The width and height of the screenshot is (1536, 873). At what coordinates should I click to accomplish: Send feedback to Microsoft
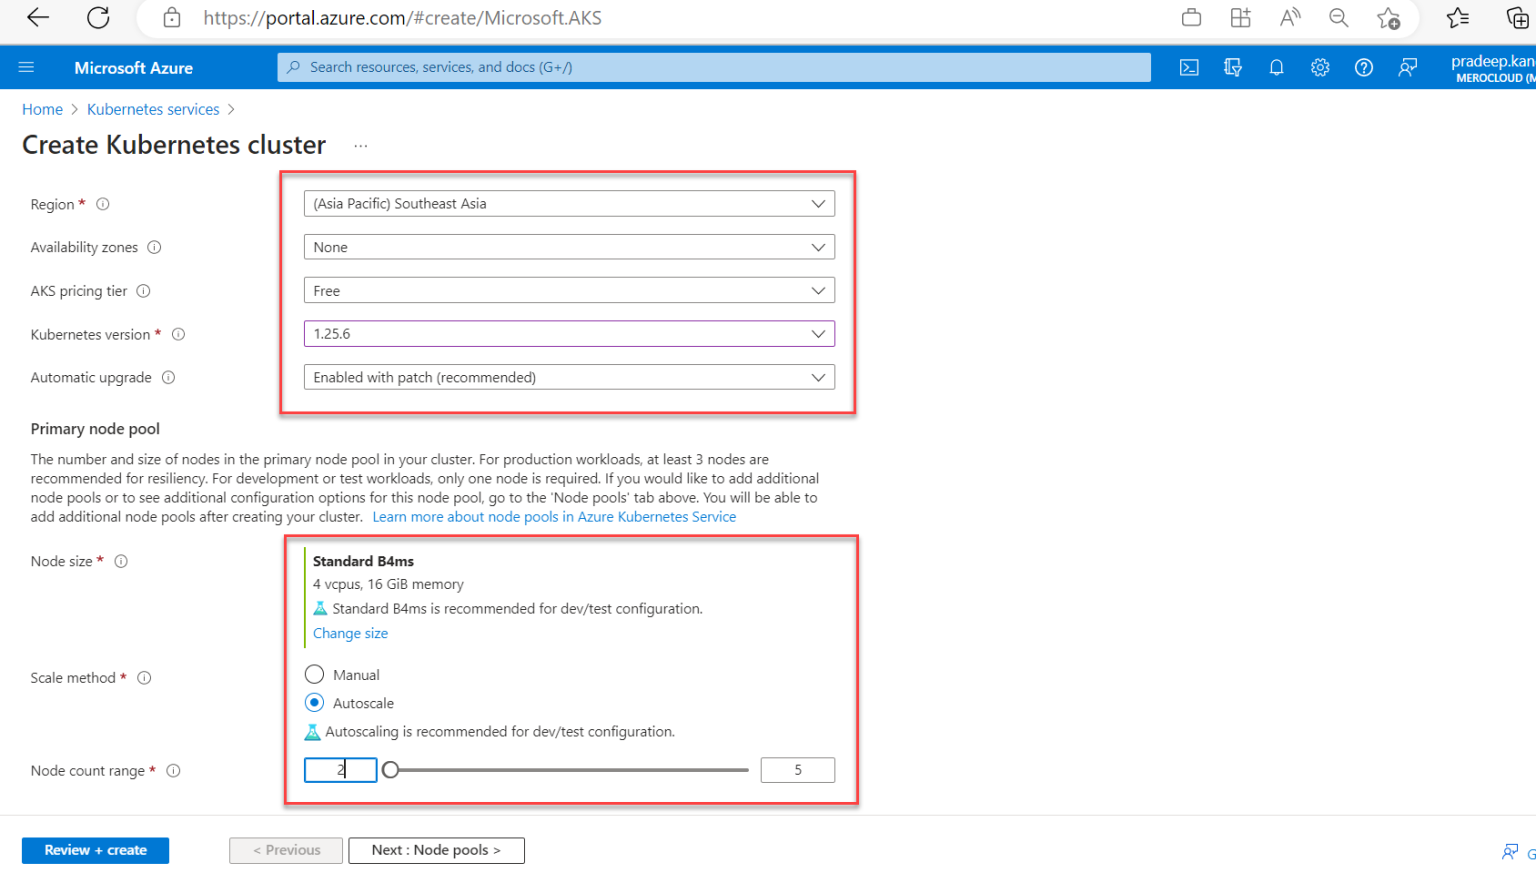(1407, 67)
